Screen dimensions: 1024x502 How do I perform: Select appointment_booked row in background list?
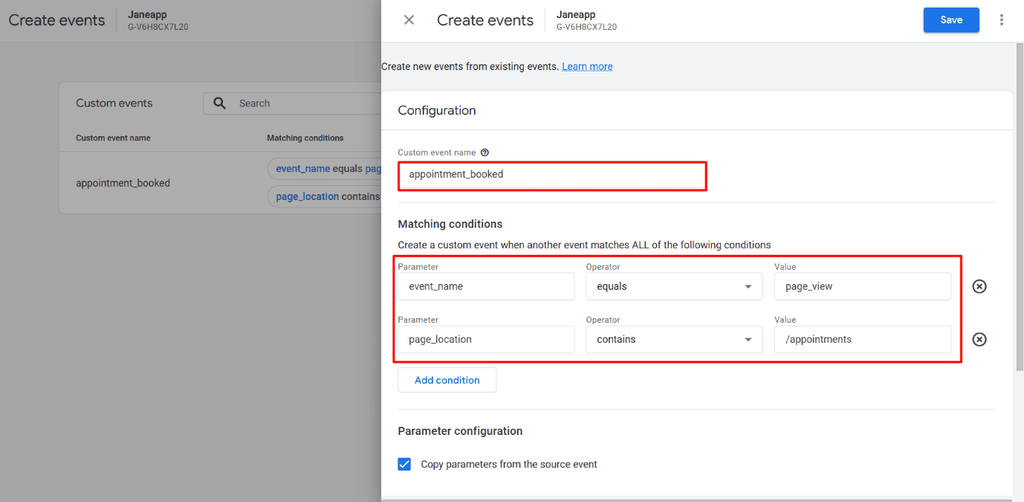(220, 183)
